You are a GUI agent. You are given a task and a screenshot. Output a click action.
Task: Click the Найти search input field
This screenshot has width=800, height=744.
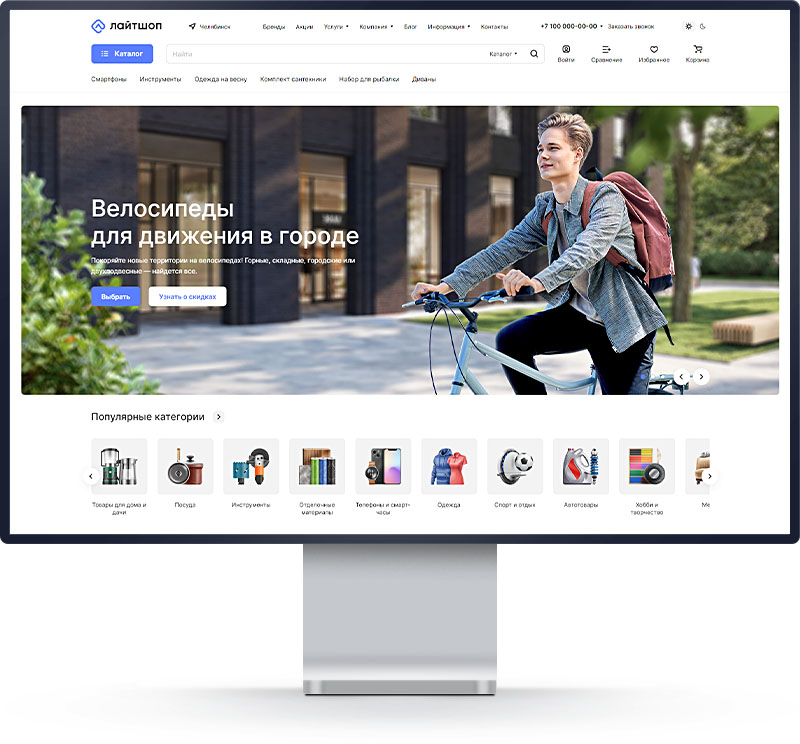320,54
